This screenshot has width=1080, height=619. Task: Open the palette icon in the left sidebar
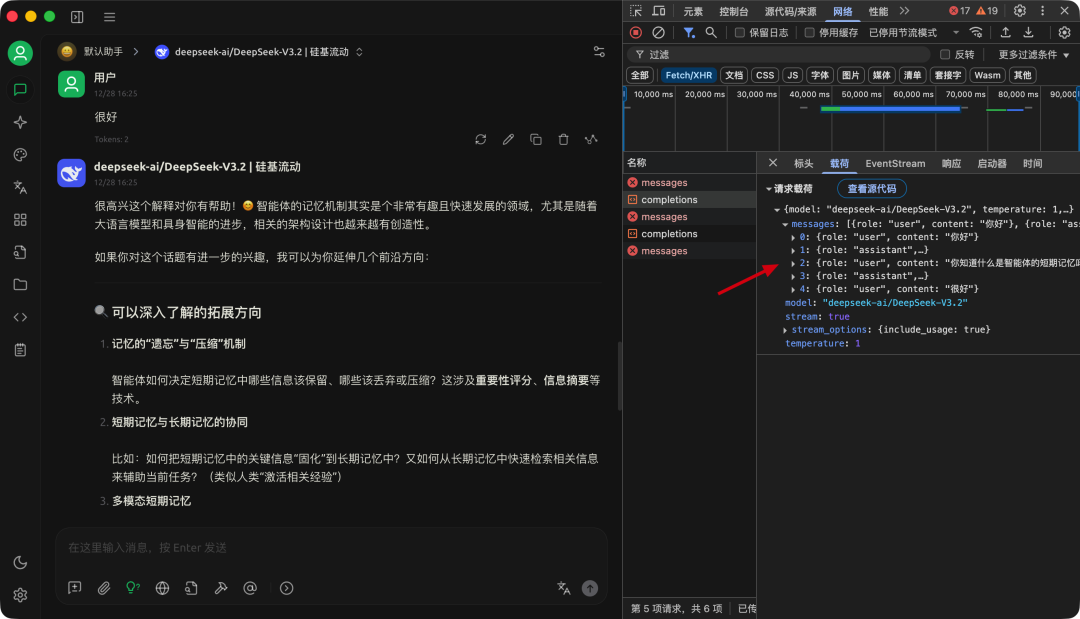20,154
